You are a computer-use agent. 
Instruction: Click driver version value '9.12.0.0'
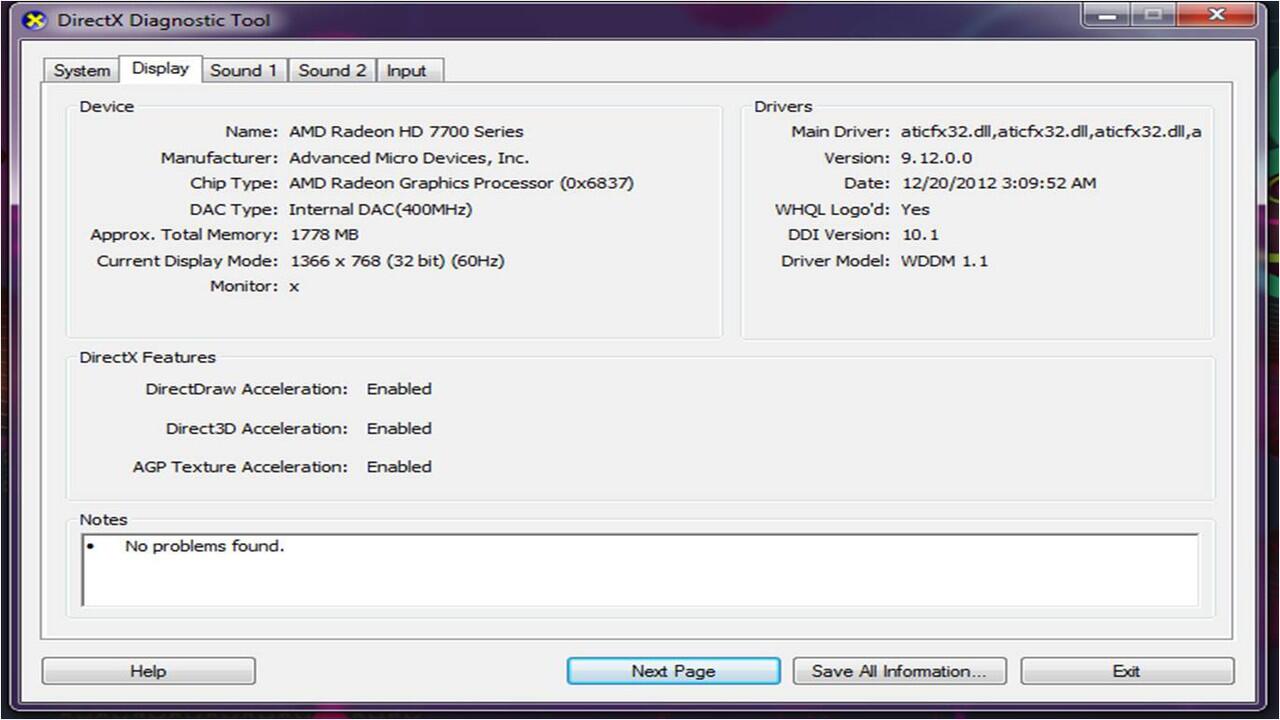tap(936, 158)
